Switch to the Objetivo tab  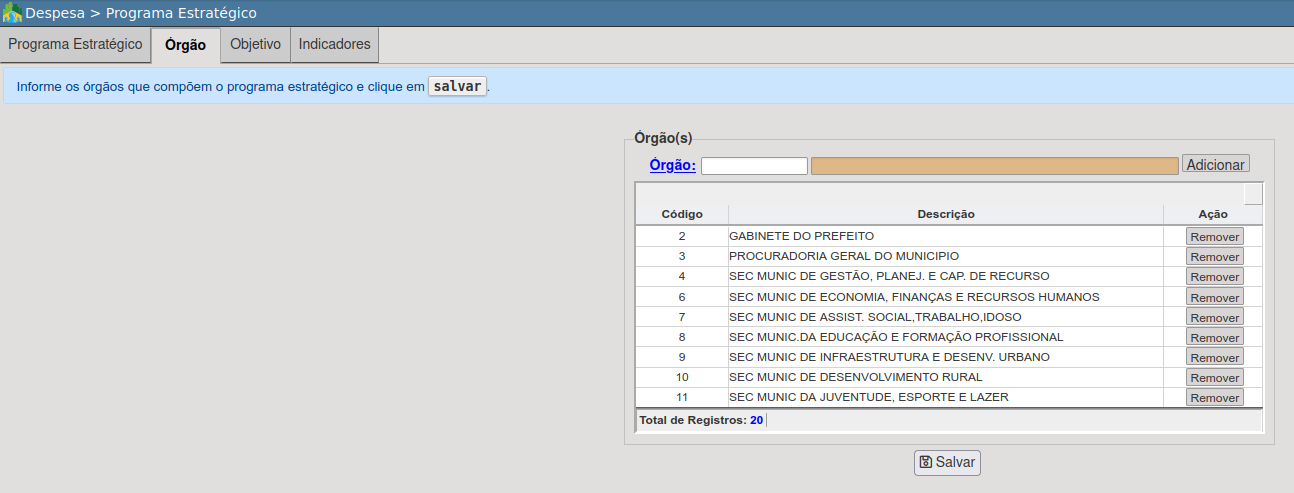[x=255, y=45]
